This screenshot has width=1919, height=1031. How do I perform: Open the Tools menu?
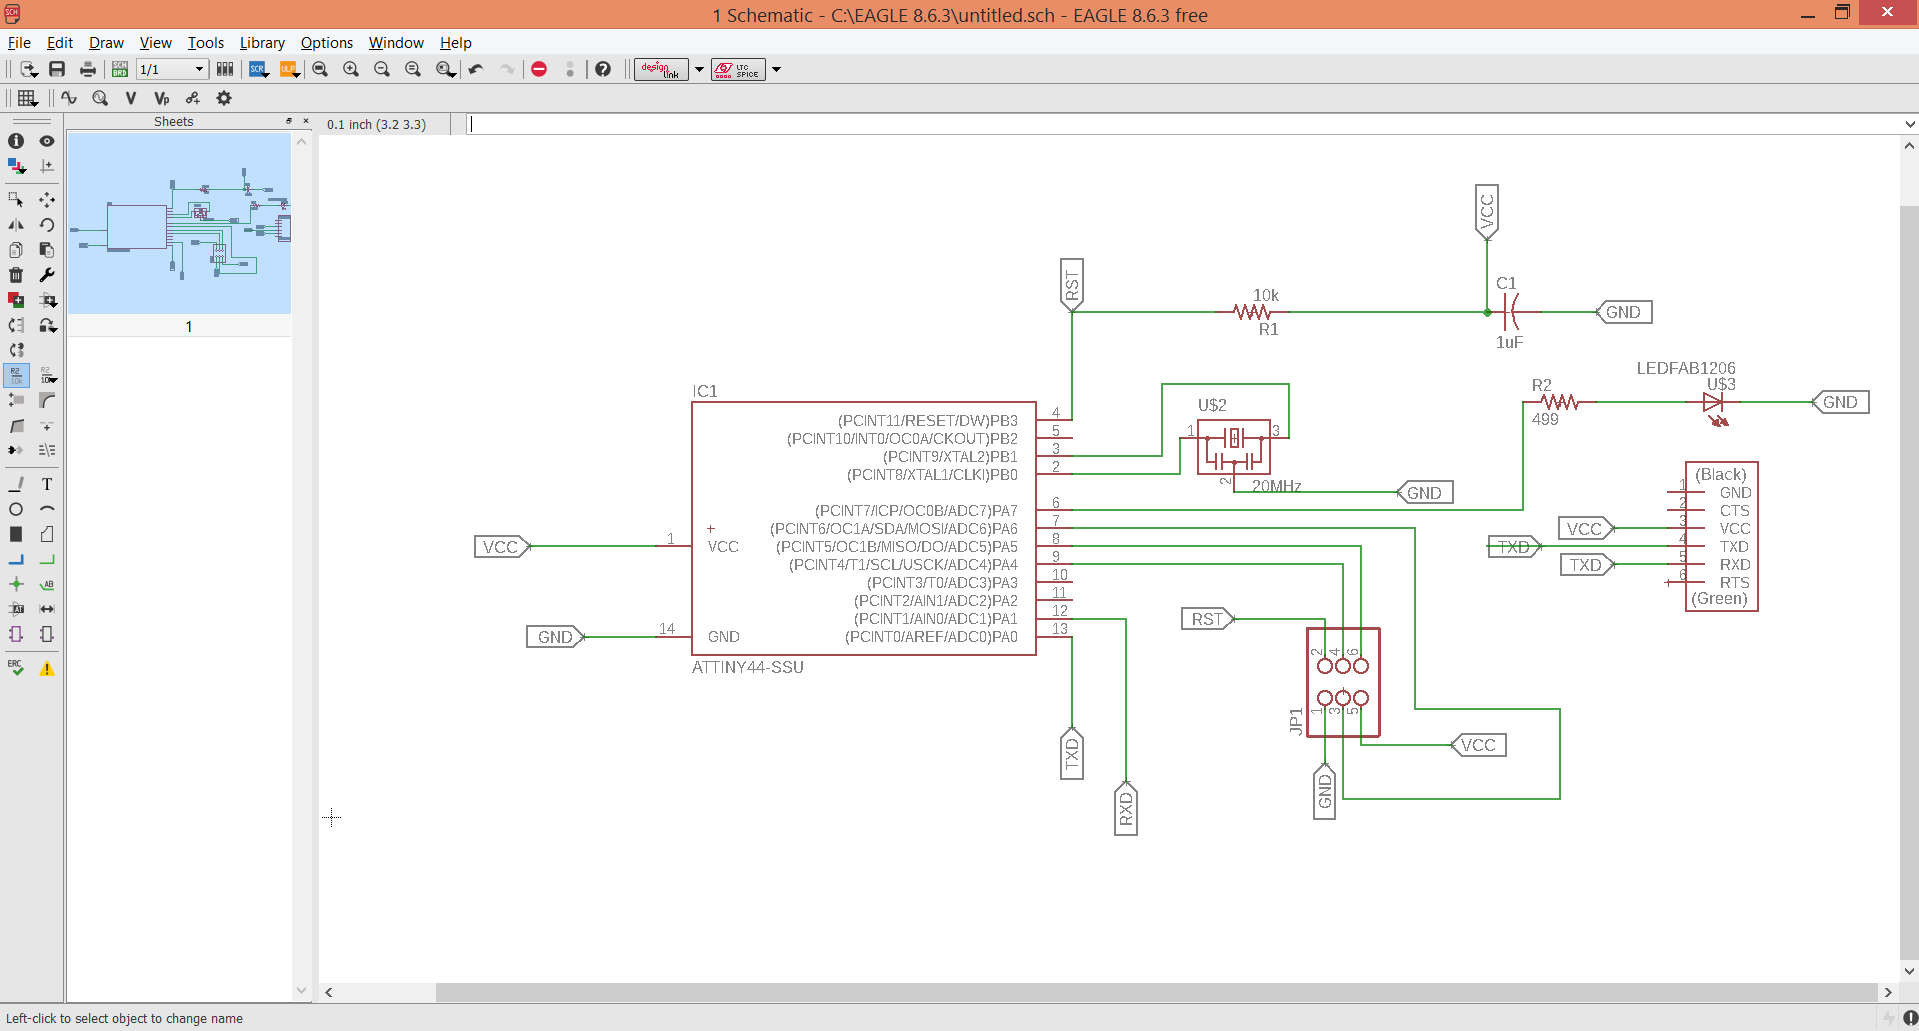[x=206, y=43]
